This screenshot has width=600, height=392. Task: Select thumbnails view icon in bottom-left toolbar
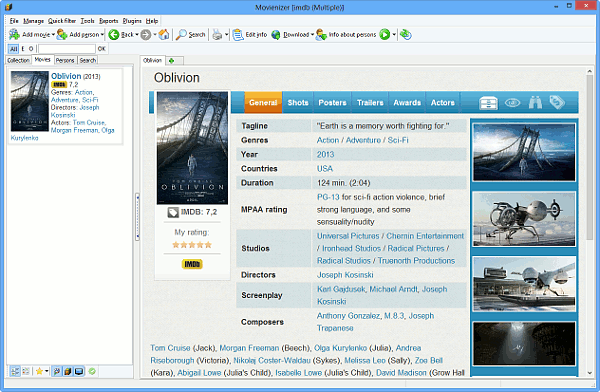pos(26,371)
